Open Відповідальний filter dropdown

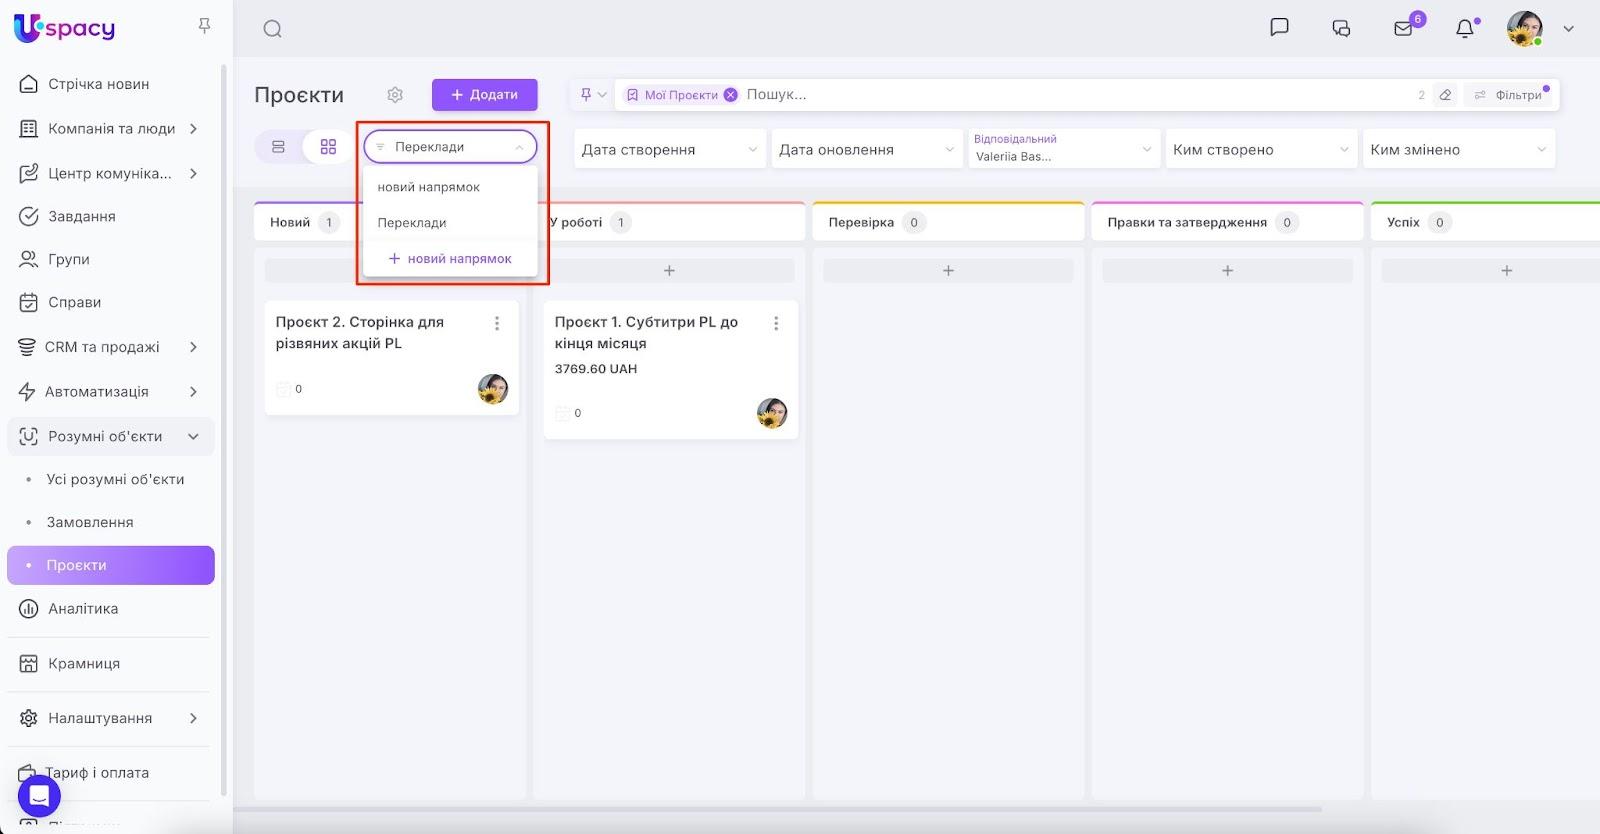click(1064, 149)
